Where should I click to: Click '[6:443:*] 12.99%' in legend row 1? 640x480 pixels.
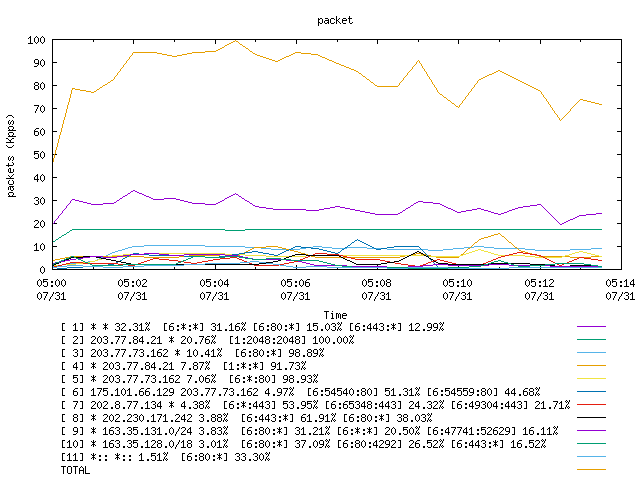pos(396,327)
